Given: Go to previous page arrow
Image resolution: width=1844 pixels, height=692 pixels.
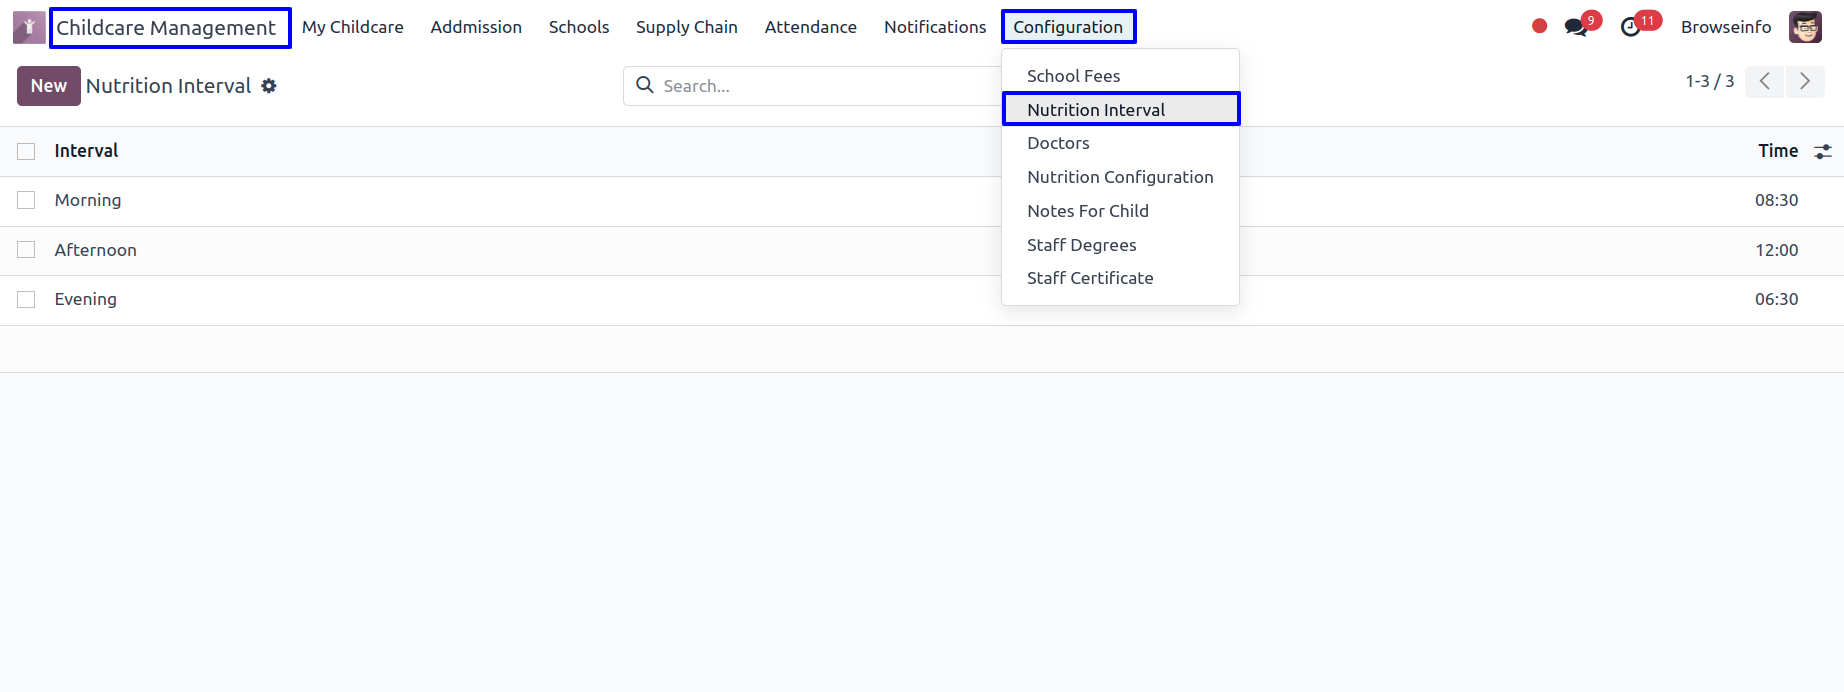Looking at the screenshot, I should pos(1765,82).
